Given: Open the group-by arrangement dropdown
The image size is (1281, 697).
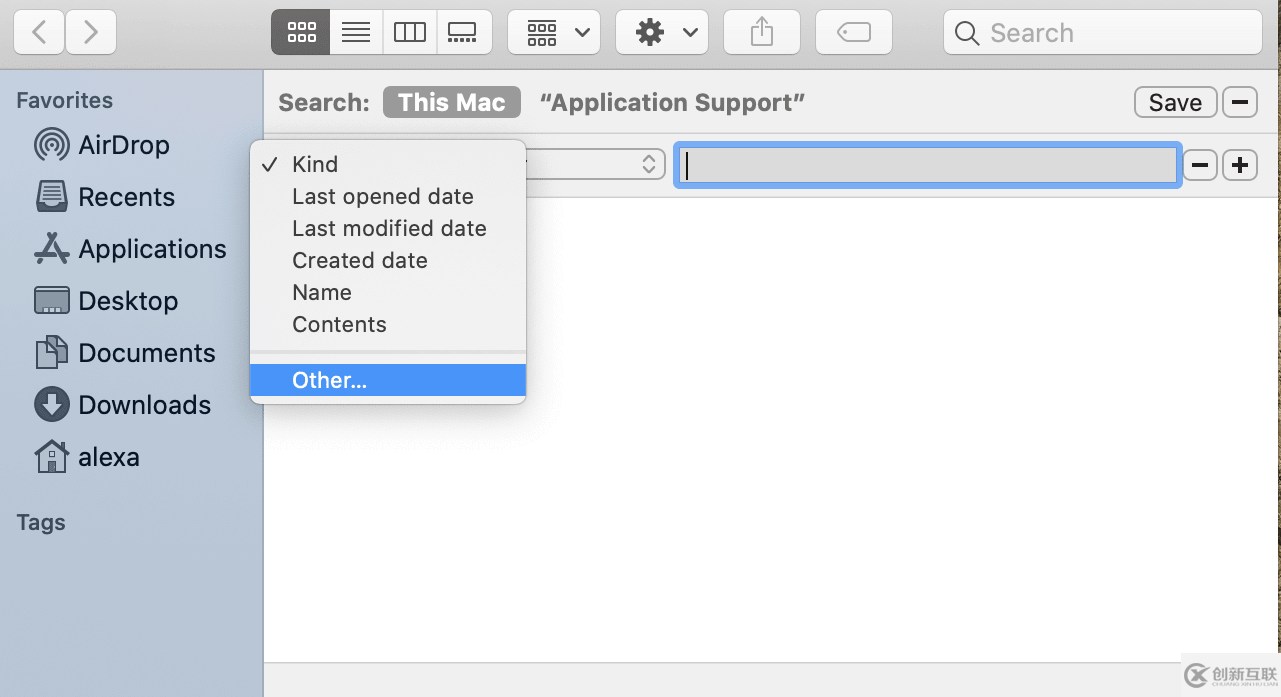Looking at the screenshot, I should point(554,33).
